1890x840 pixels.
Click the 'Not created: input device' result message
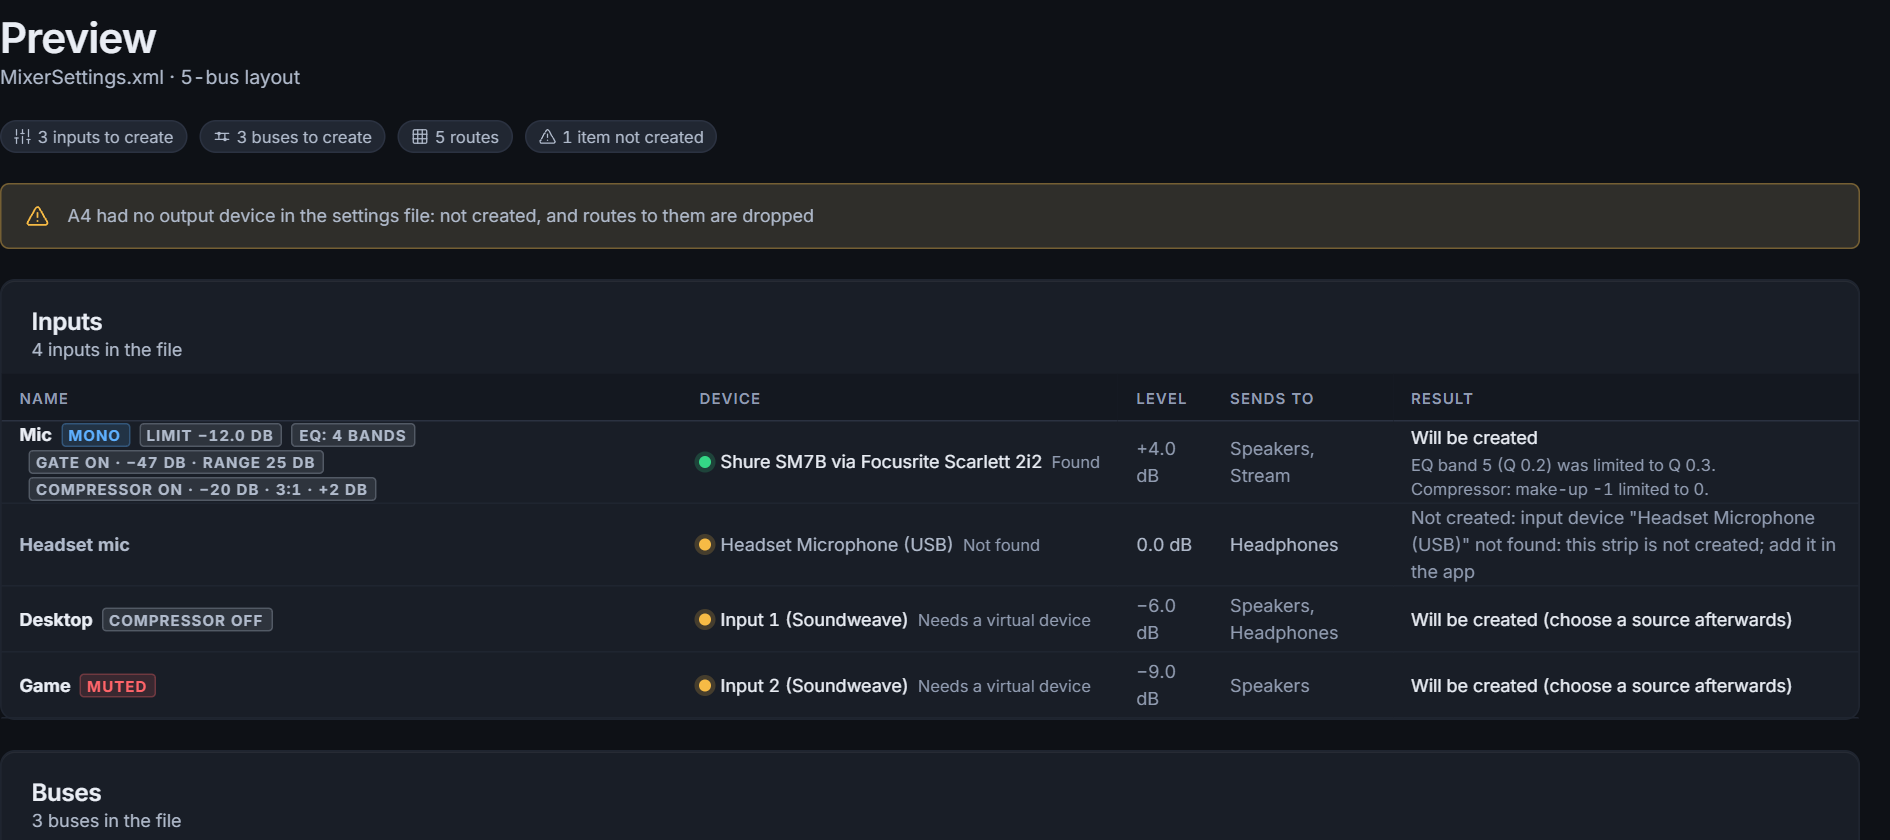[x=1623, y=545]
